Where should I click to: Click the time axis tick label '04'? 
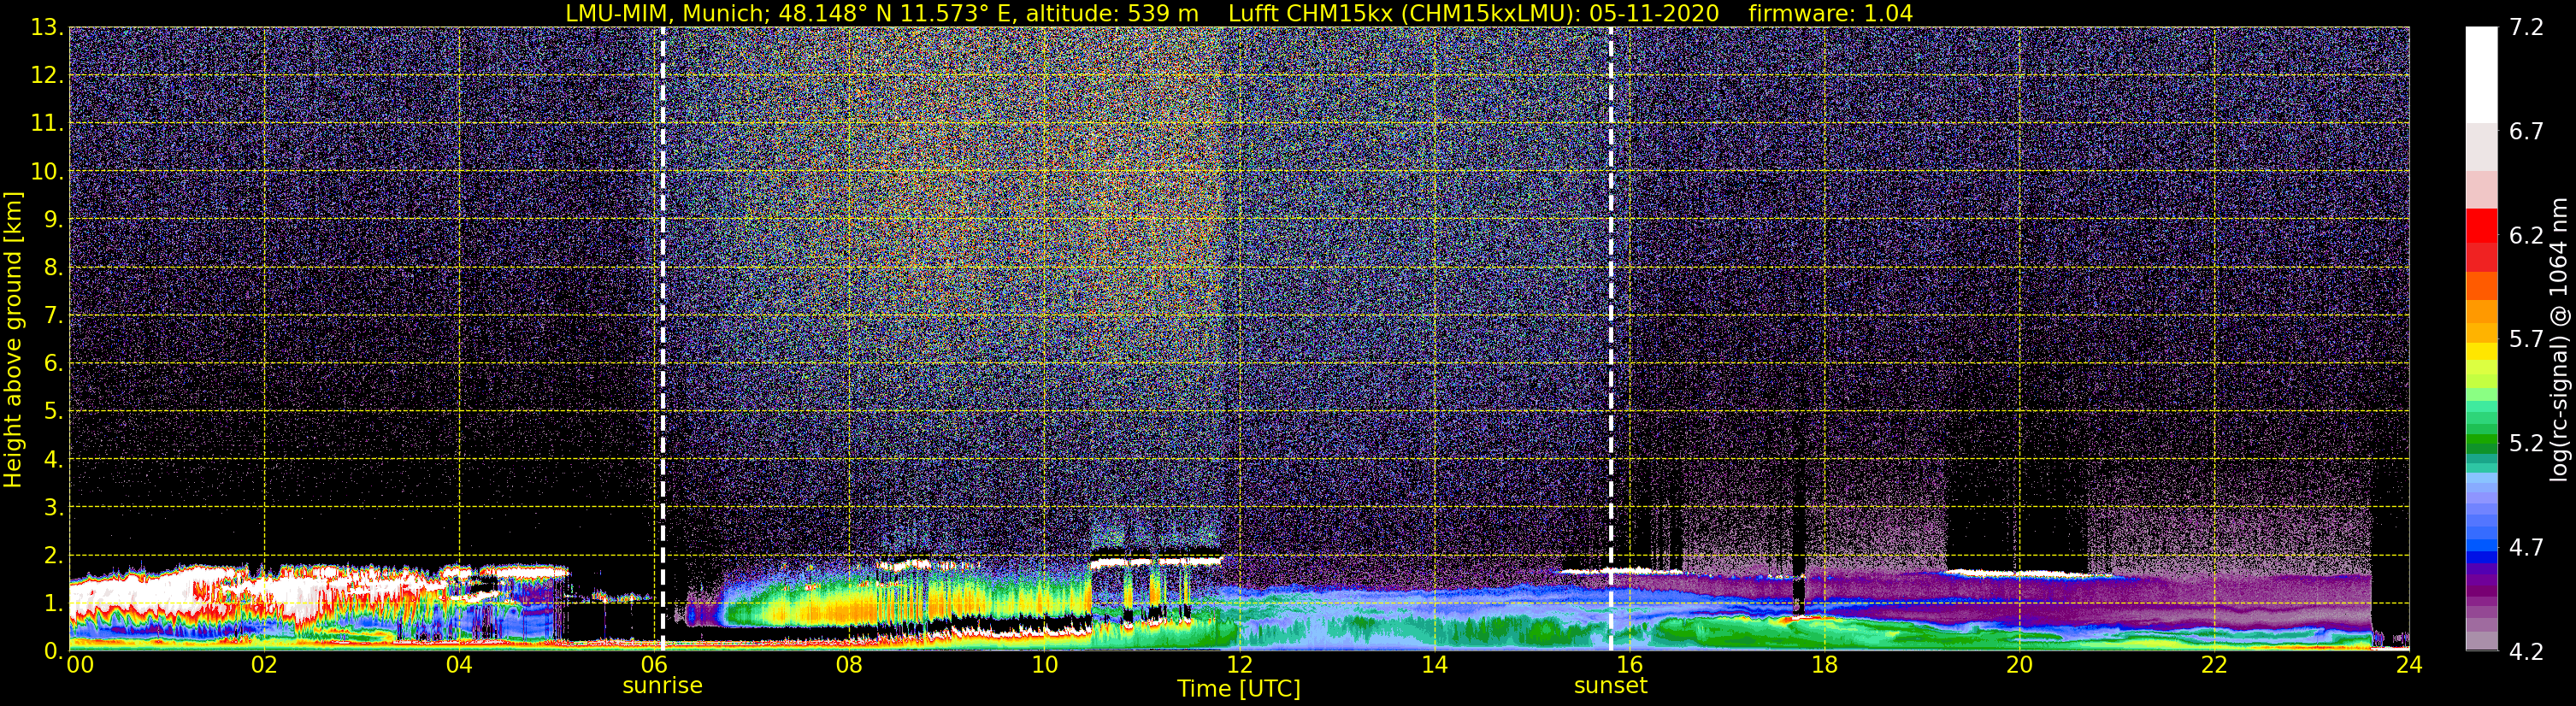point(458,665)
